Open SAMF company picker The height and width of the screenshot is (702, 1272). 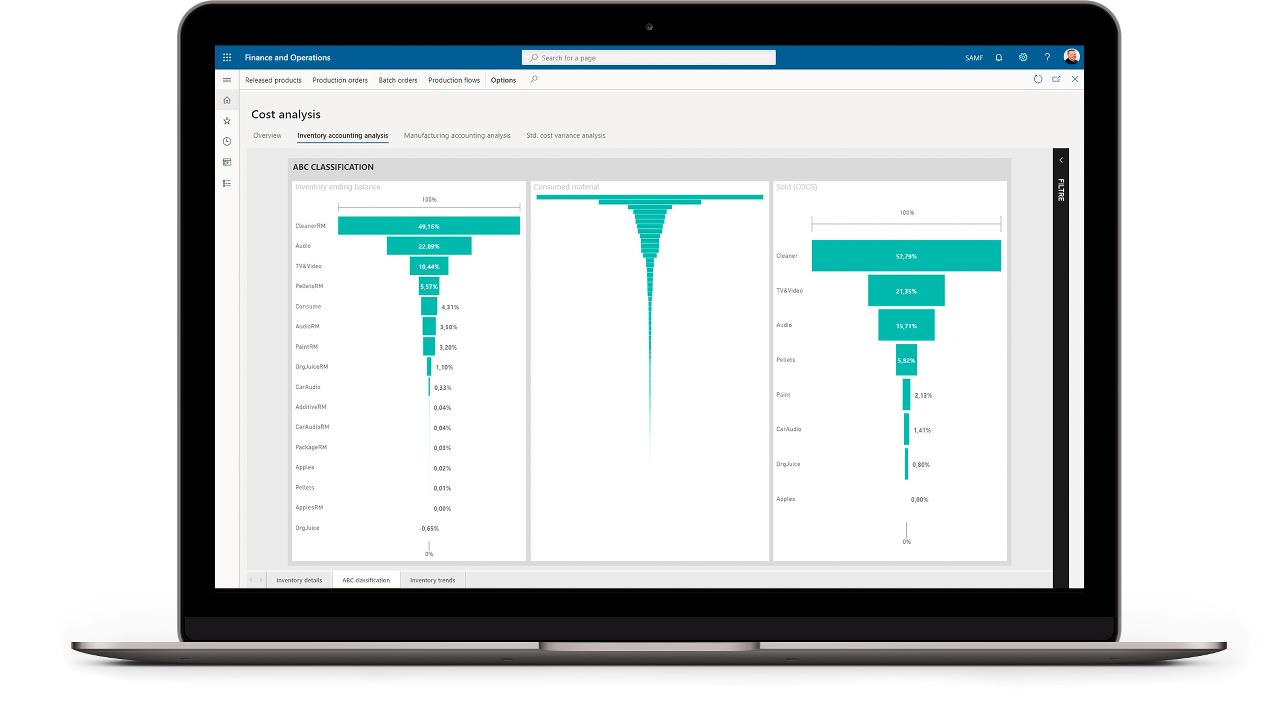tap(974, 58)
